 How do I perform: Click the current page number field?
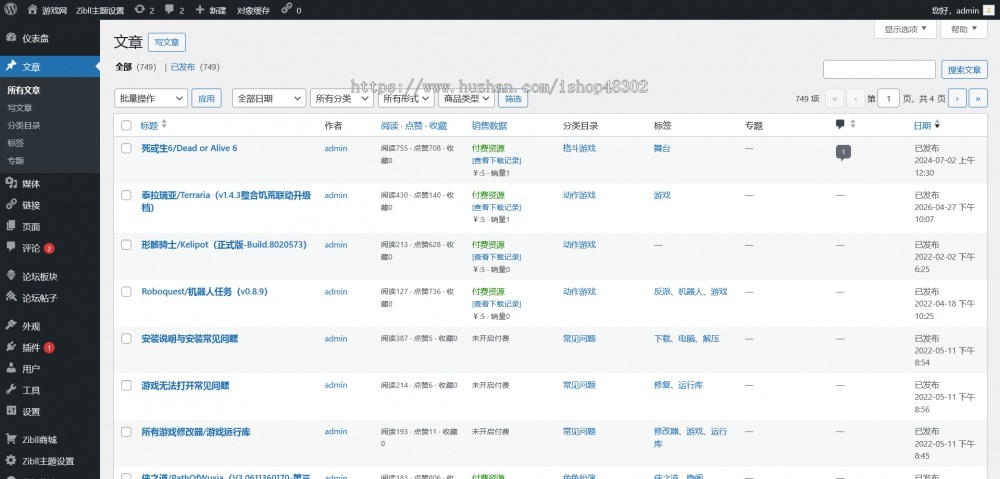[888, 98]
